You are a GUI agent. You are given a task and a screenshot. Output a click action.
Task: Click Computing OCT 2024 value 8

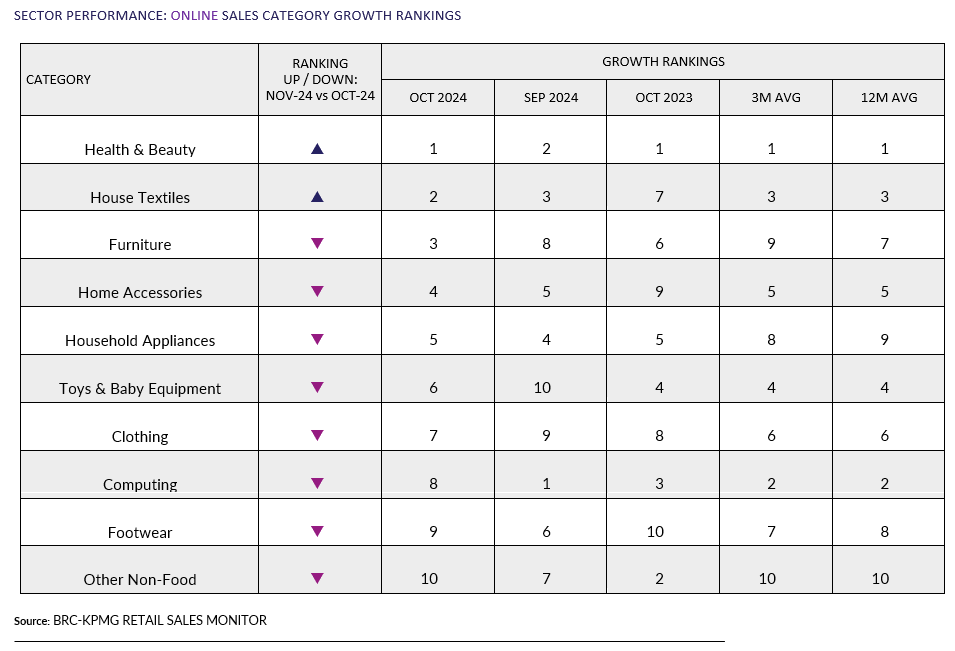click(x=433, y=484)
